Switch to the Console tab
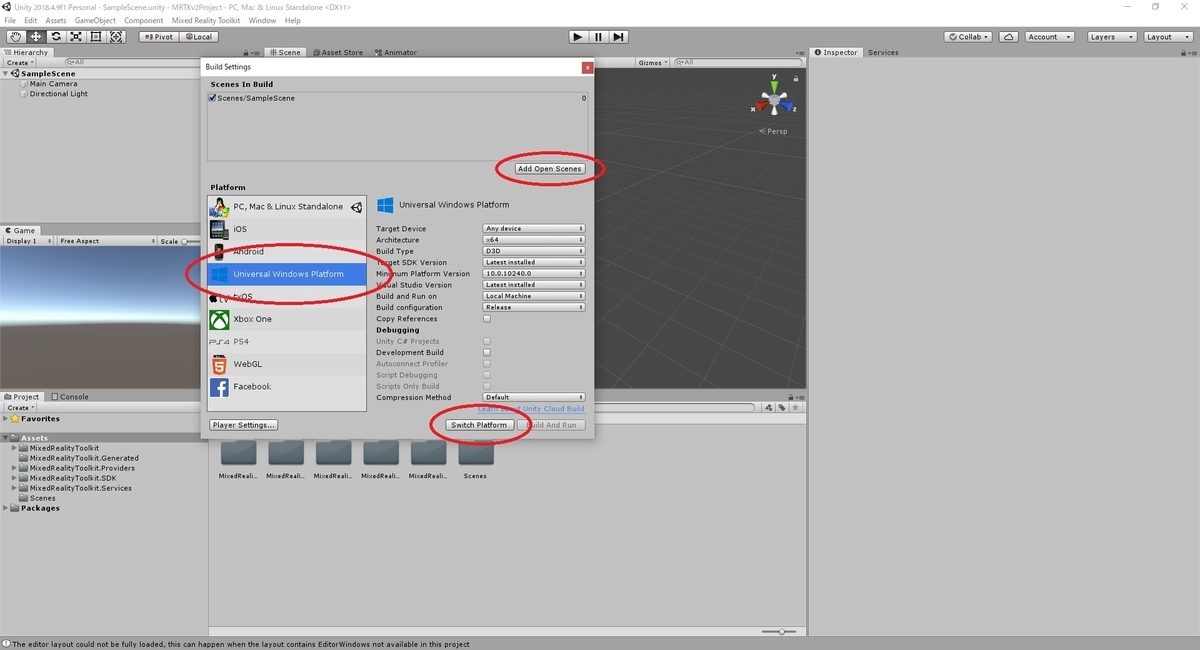Viewport: 1200px width, 650px height. point(70,396)
